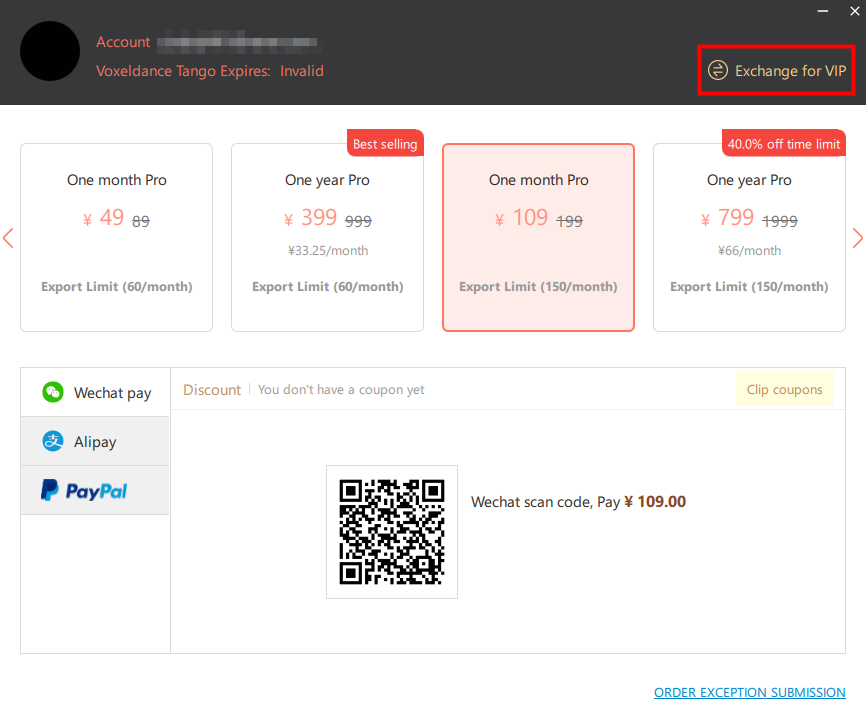The image size is (866, 710).
Task: Click the 40.0% off time limit badge
Action: click(784, 144)
